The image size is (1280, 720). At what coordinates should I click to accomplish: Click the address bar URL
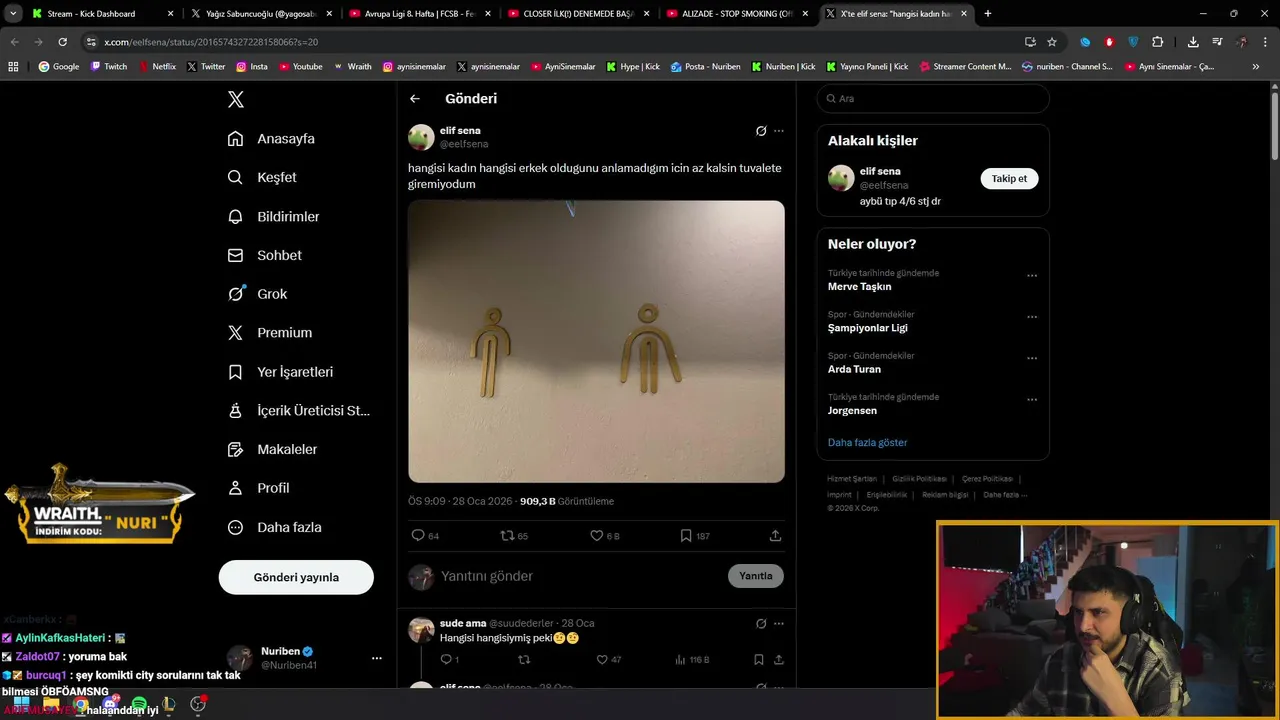point(211,42)
